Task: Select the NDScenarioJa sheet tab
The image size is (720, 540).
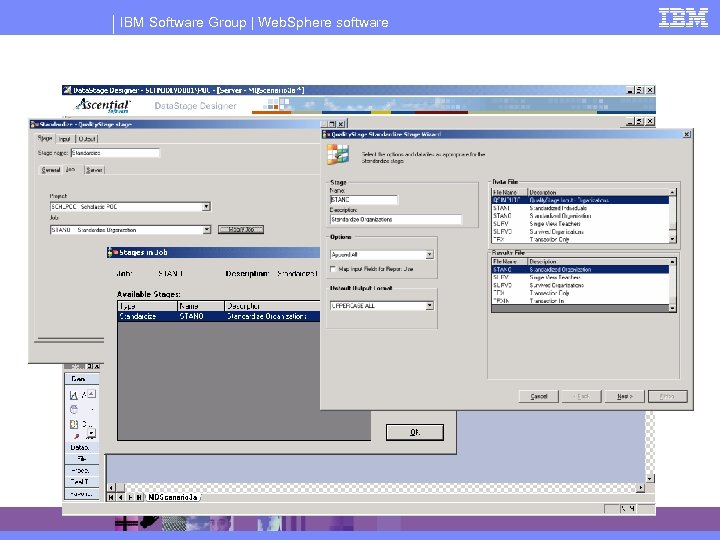Action: pyautogui.click(x=173, y=497)
